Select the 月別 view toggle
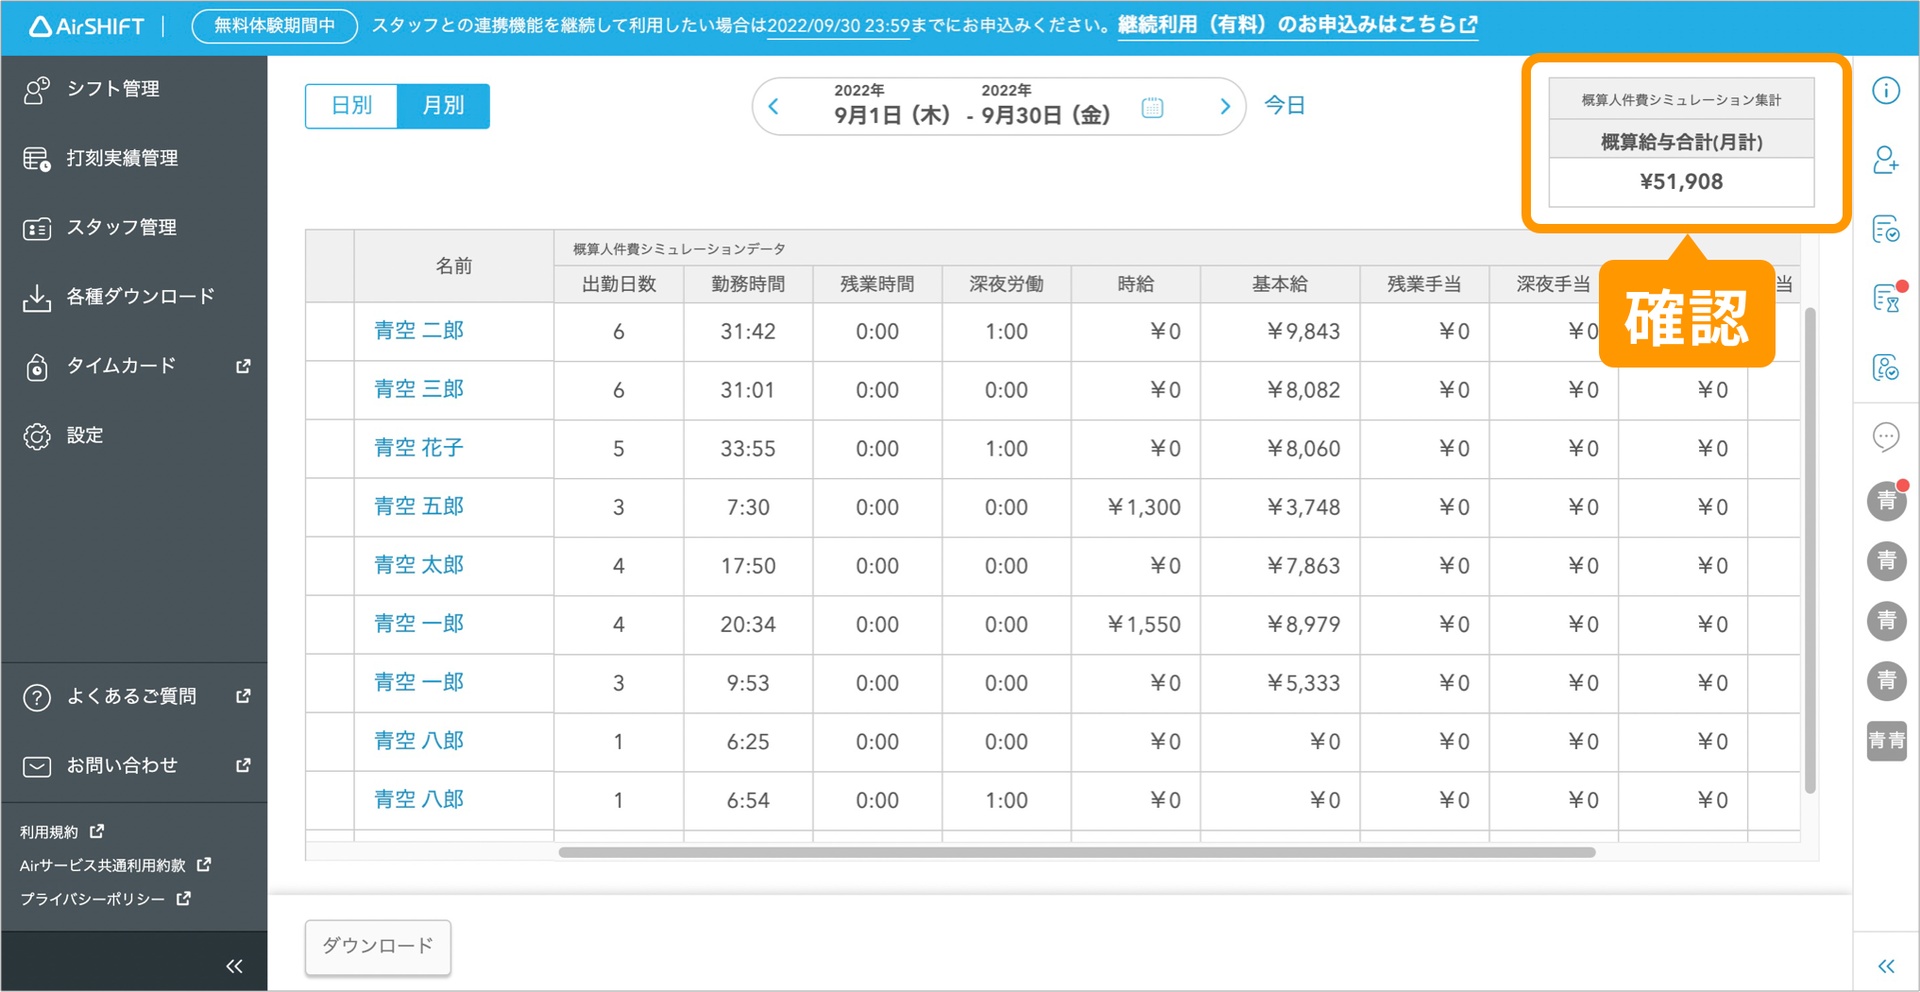Screen dimensions: 1920x992 point(443,106)
